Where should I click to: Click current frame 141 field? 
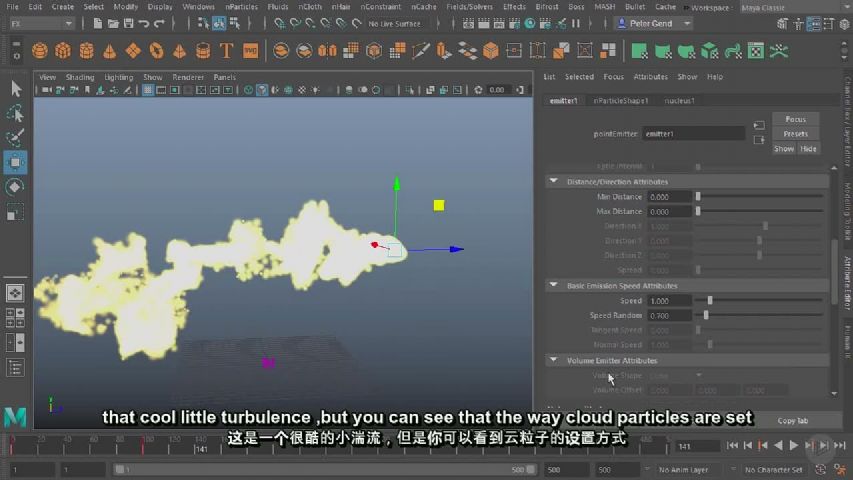pyautogui.click(x=697, y=446)
